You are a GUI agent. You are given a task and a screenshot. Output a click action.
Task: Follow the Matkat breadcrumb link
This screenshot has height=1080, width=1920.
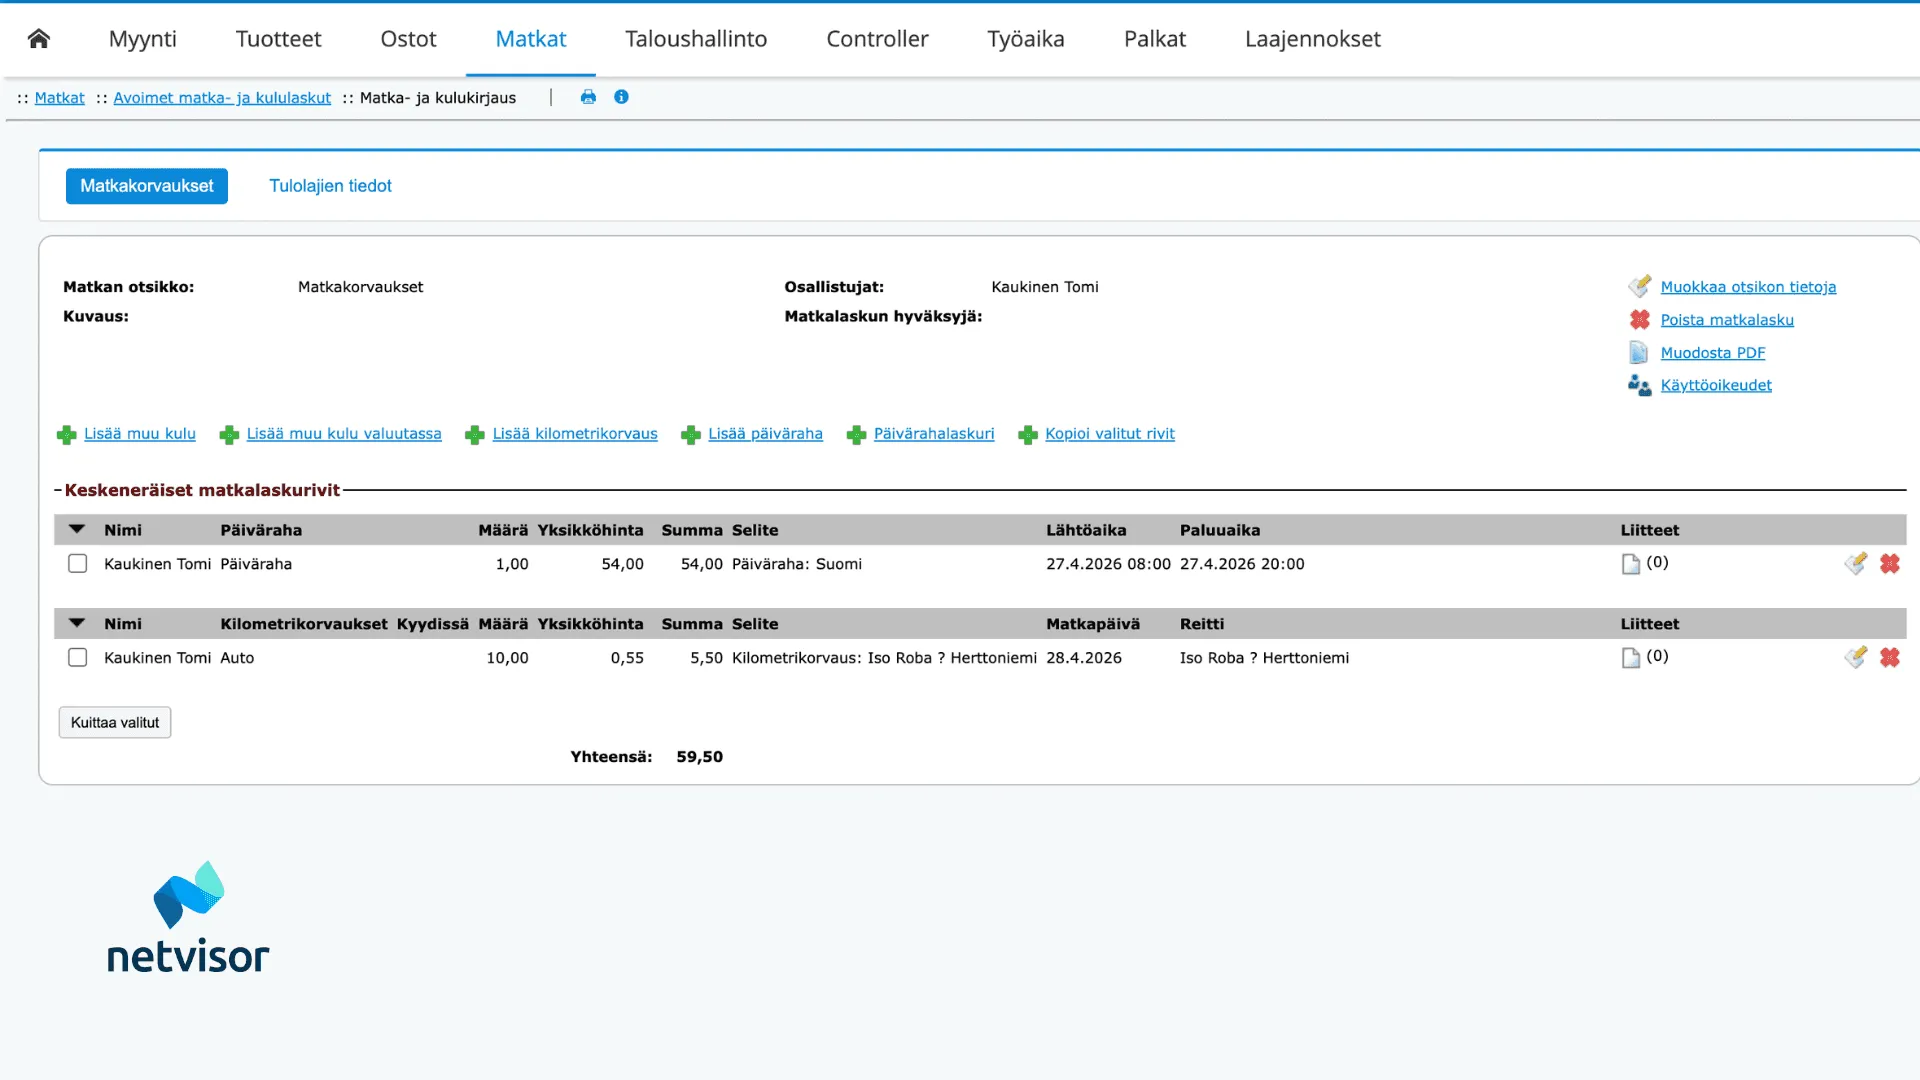pyautogui.click(x=60, y=98)
